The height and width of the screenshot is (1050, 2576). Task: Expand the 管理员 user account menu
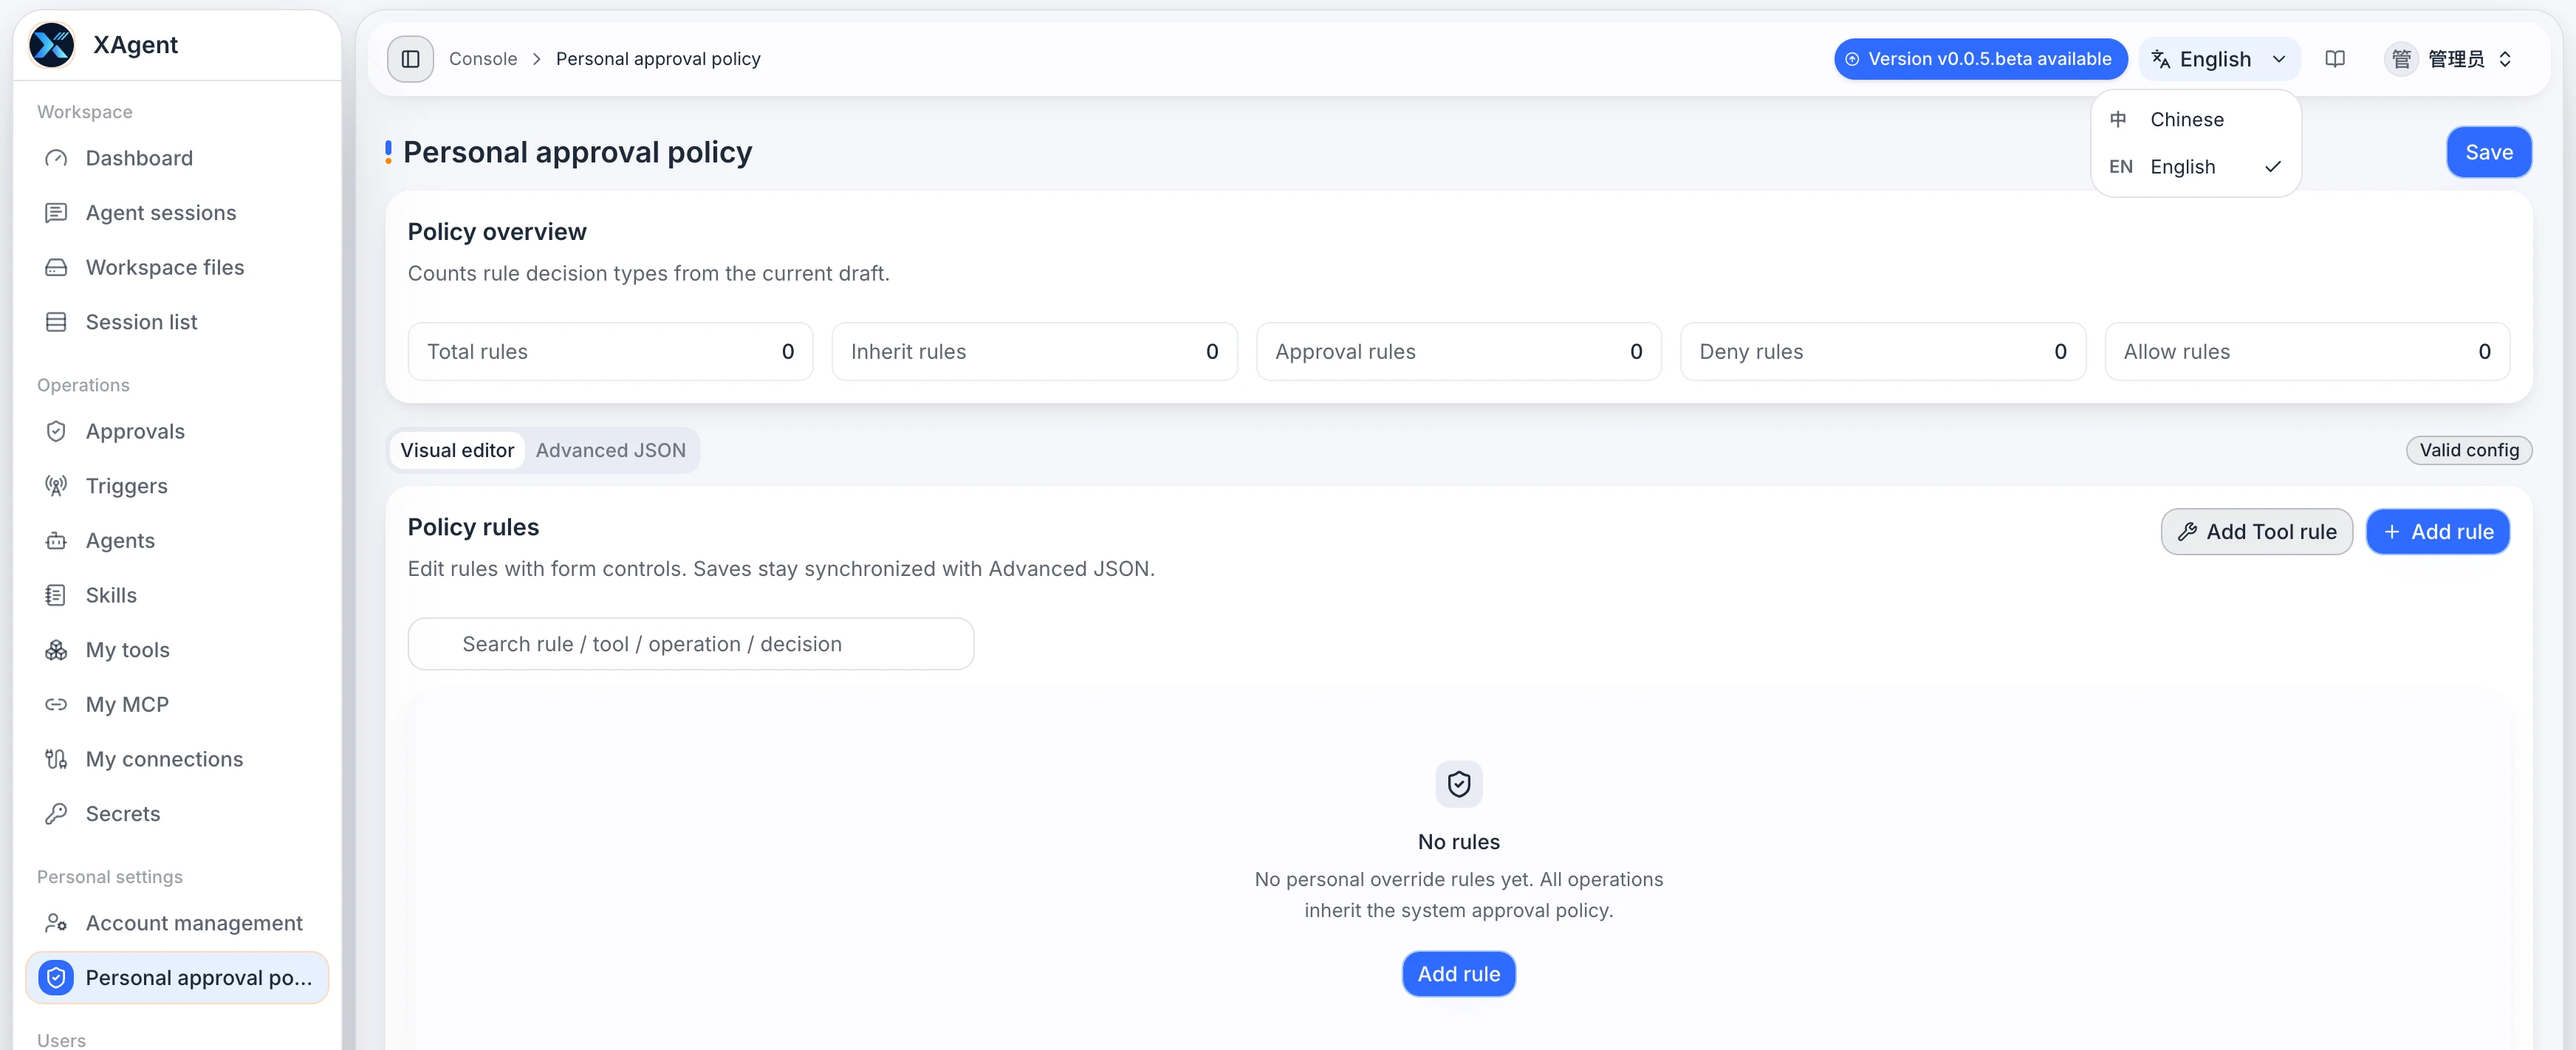pos(2449,59)
